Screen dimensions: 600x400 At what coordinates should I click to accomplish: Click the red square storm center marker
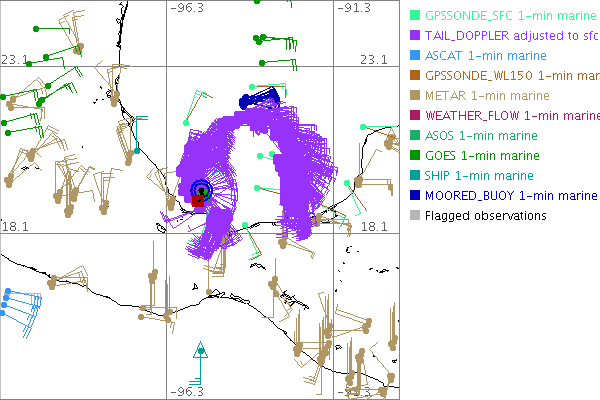click(x=198, y=201)
